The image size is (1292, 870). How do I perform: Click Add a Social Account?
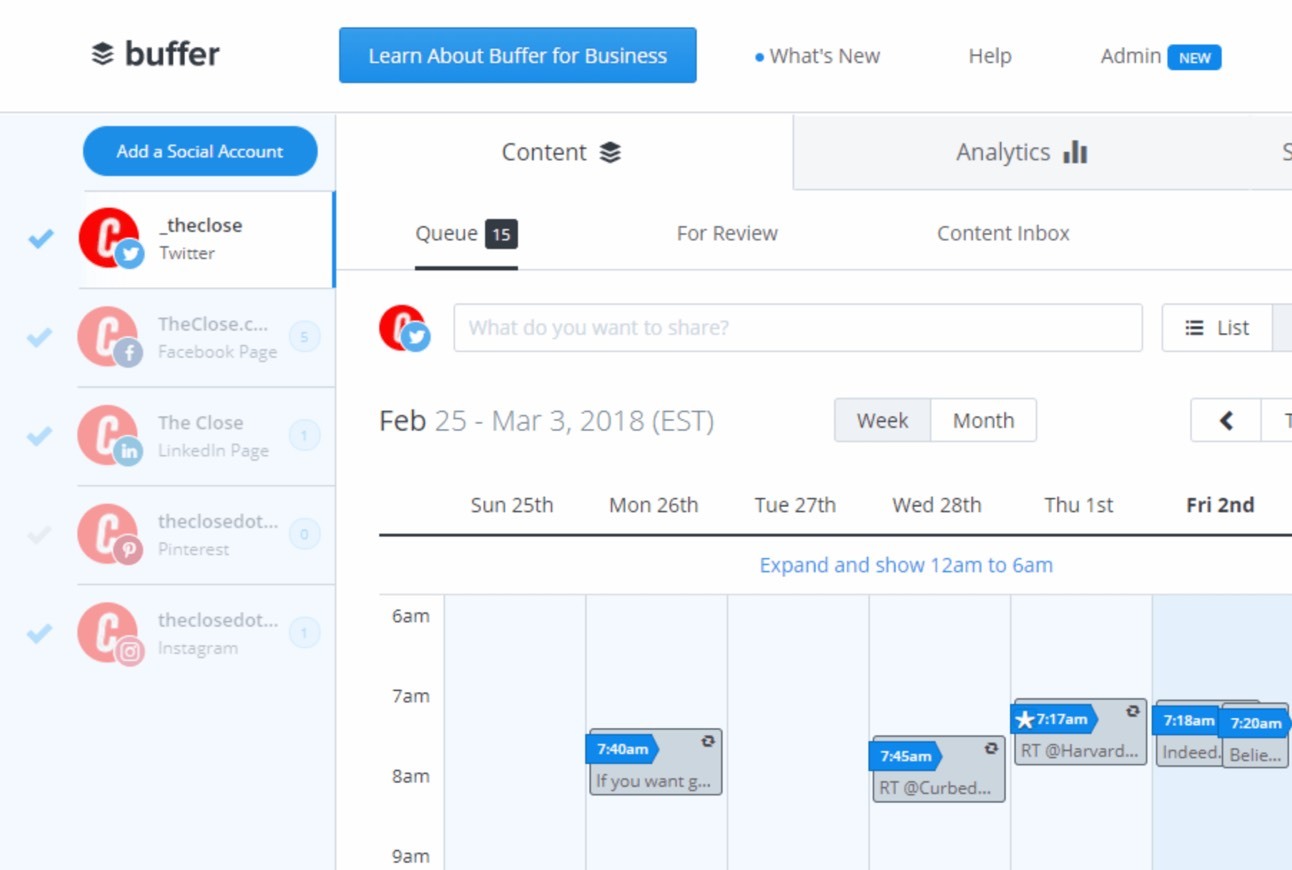click(x=200, y=151)
